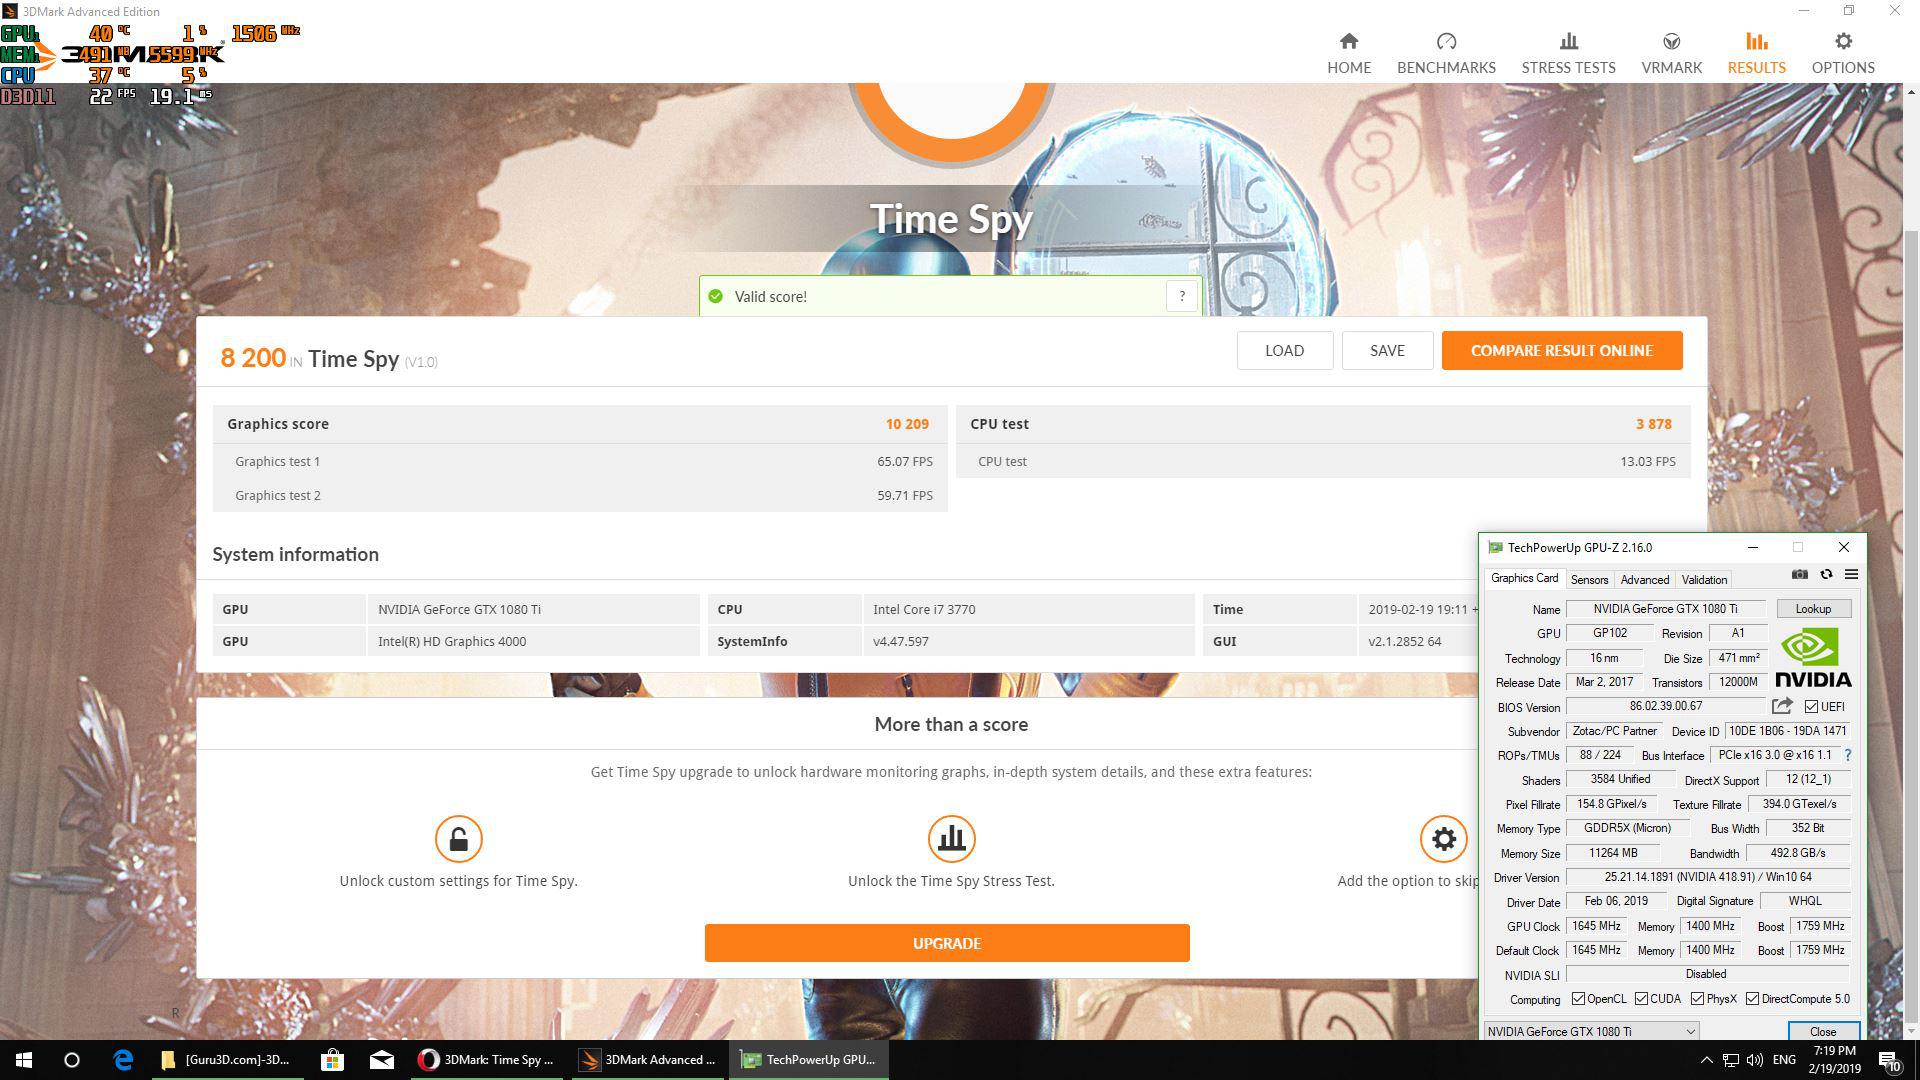Open the Benchmarks gauge icon
Screen dimensions: 1920x1080
(1446, 41)
